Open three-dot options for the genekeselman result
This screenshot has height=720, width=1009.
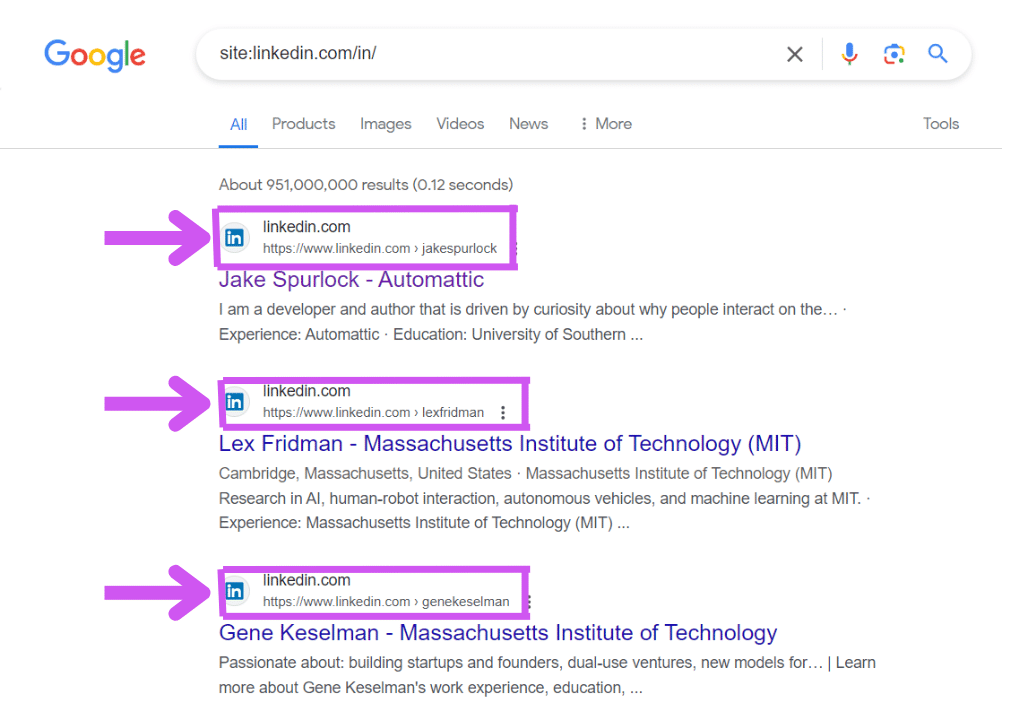pos(528,602)
